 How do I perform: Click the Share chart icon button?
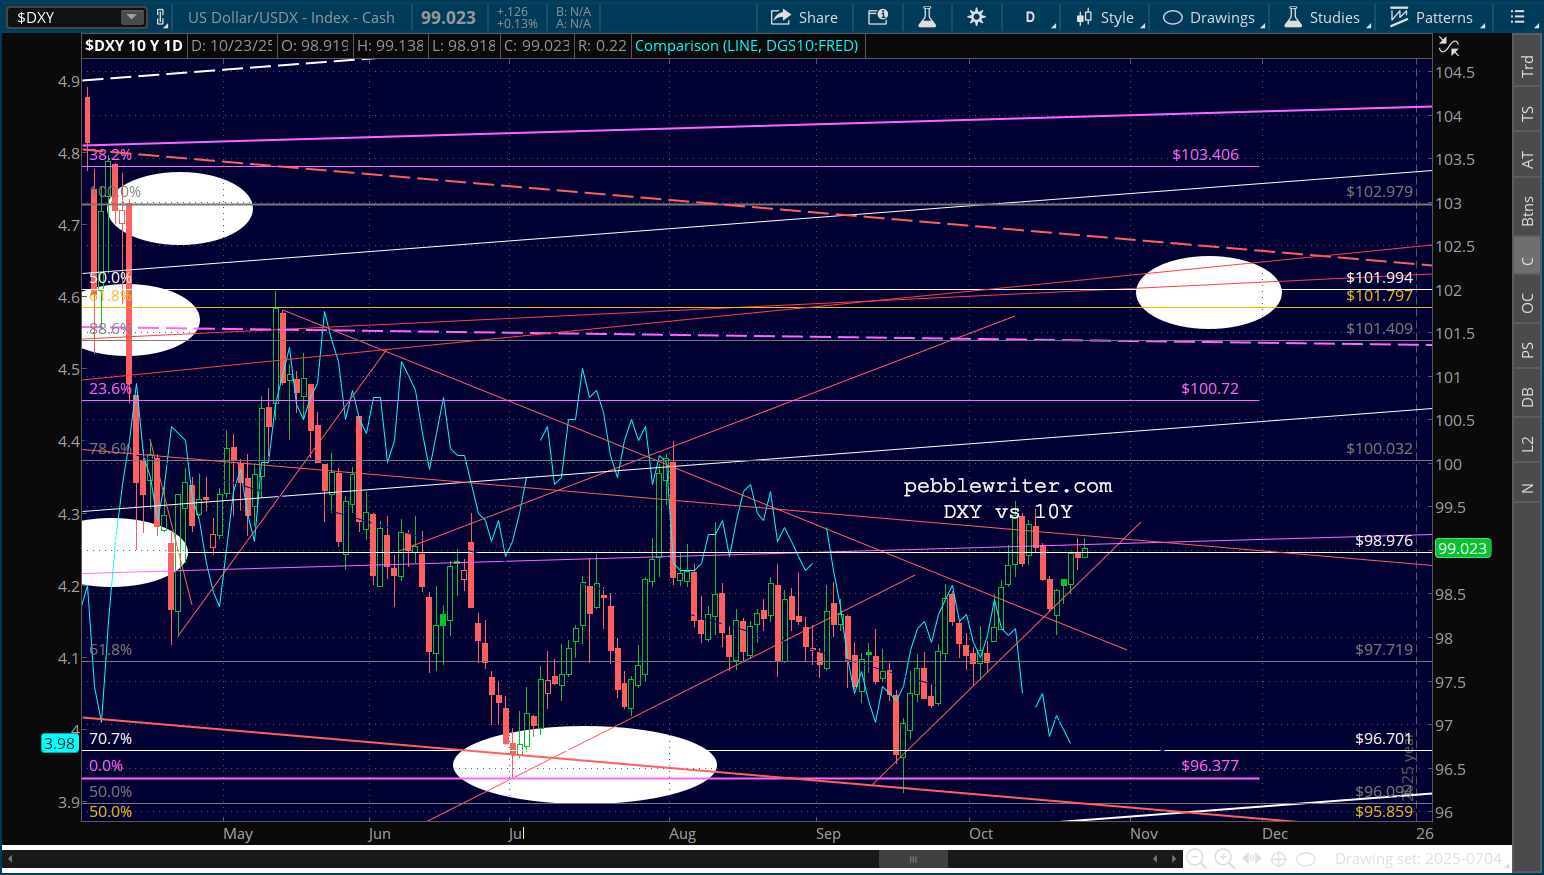[x=804, y=17]
